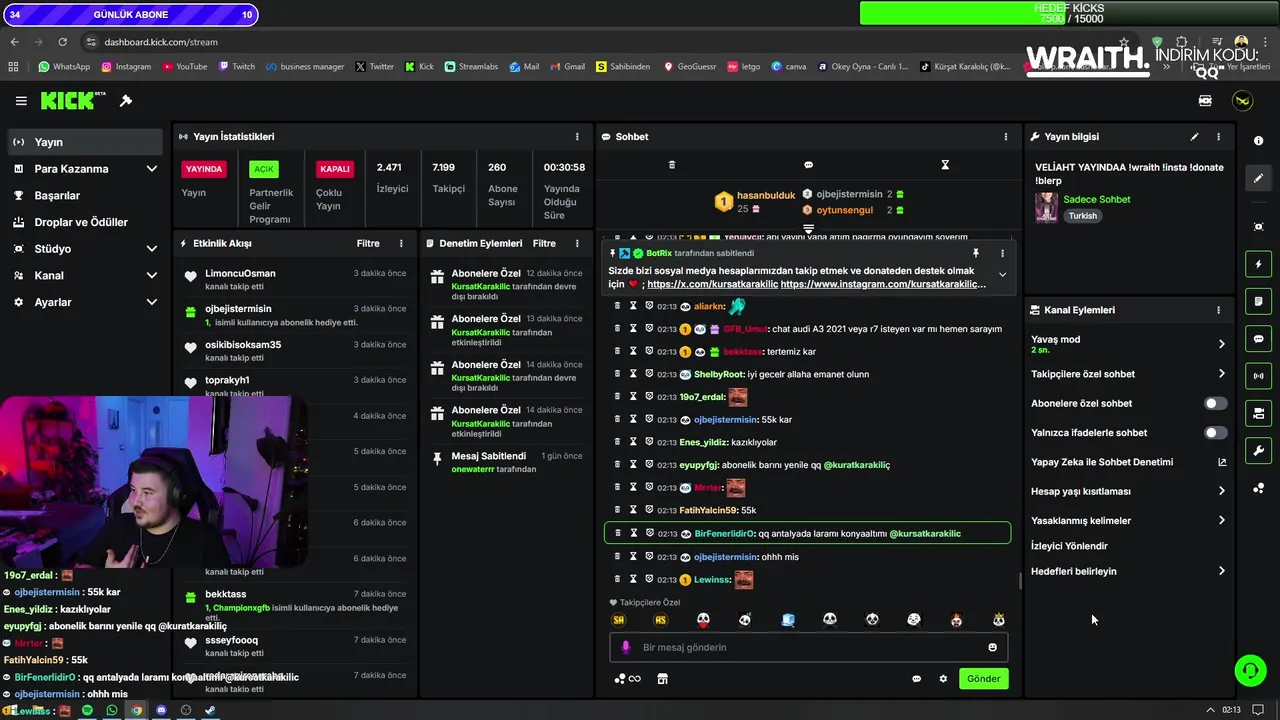Click the info icon in the right sidebar
This screenshot has width=1280, height=720.
click(x=1258, y=141)
